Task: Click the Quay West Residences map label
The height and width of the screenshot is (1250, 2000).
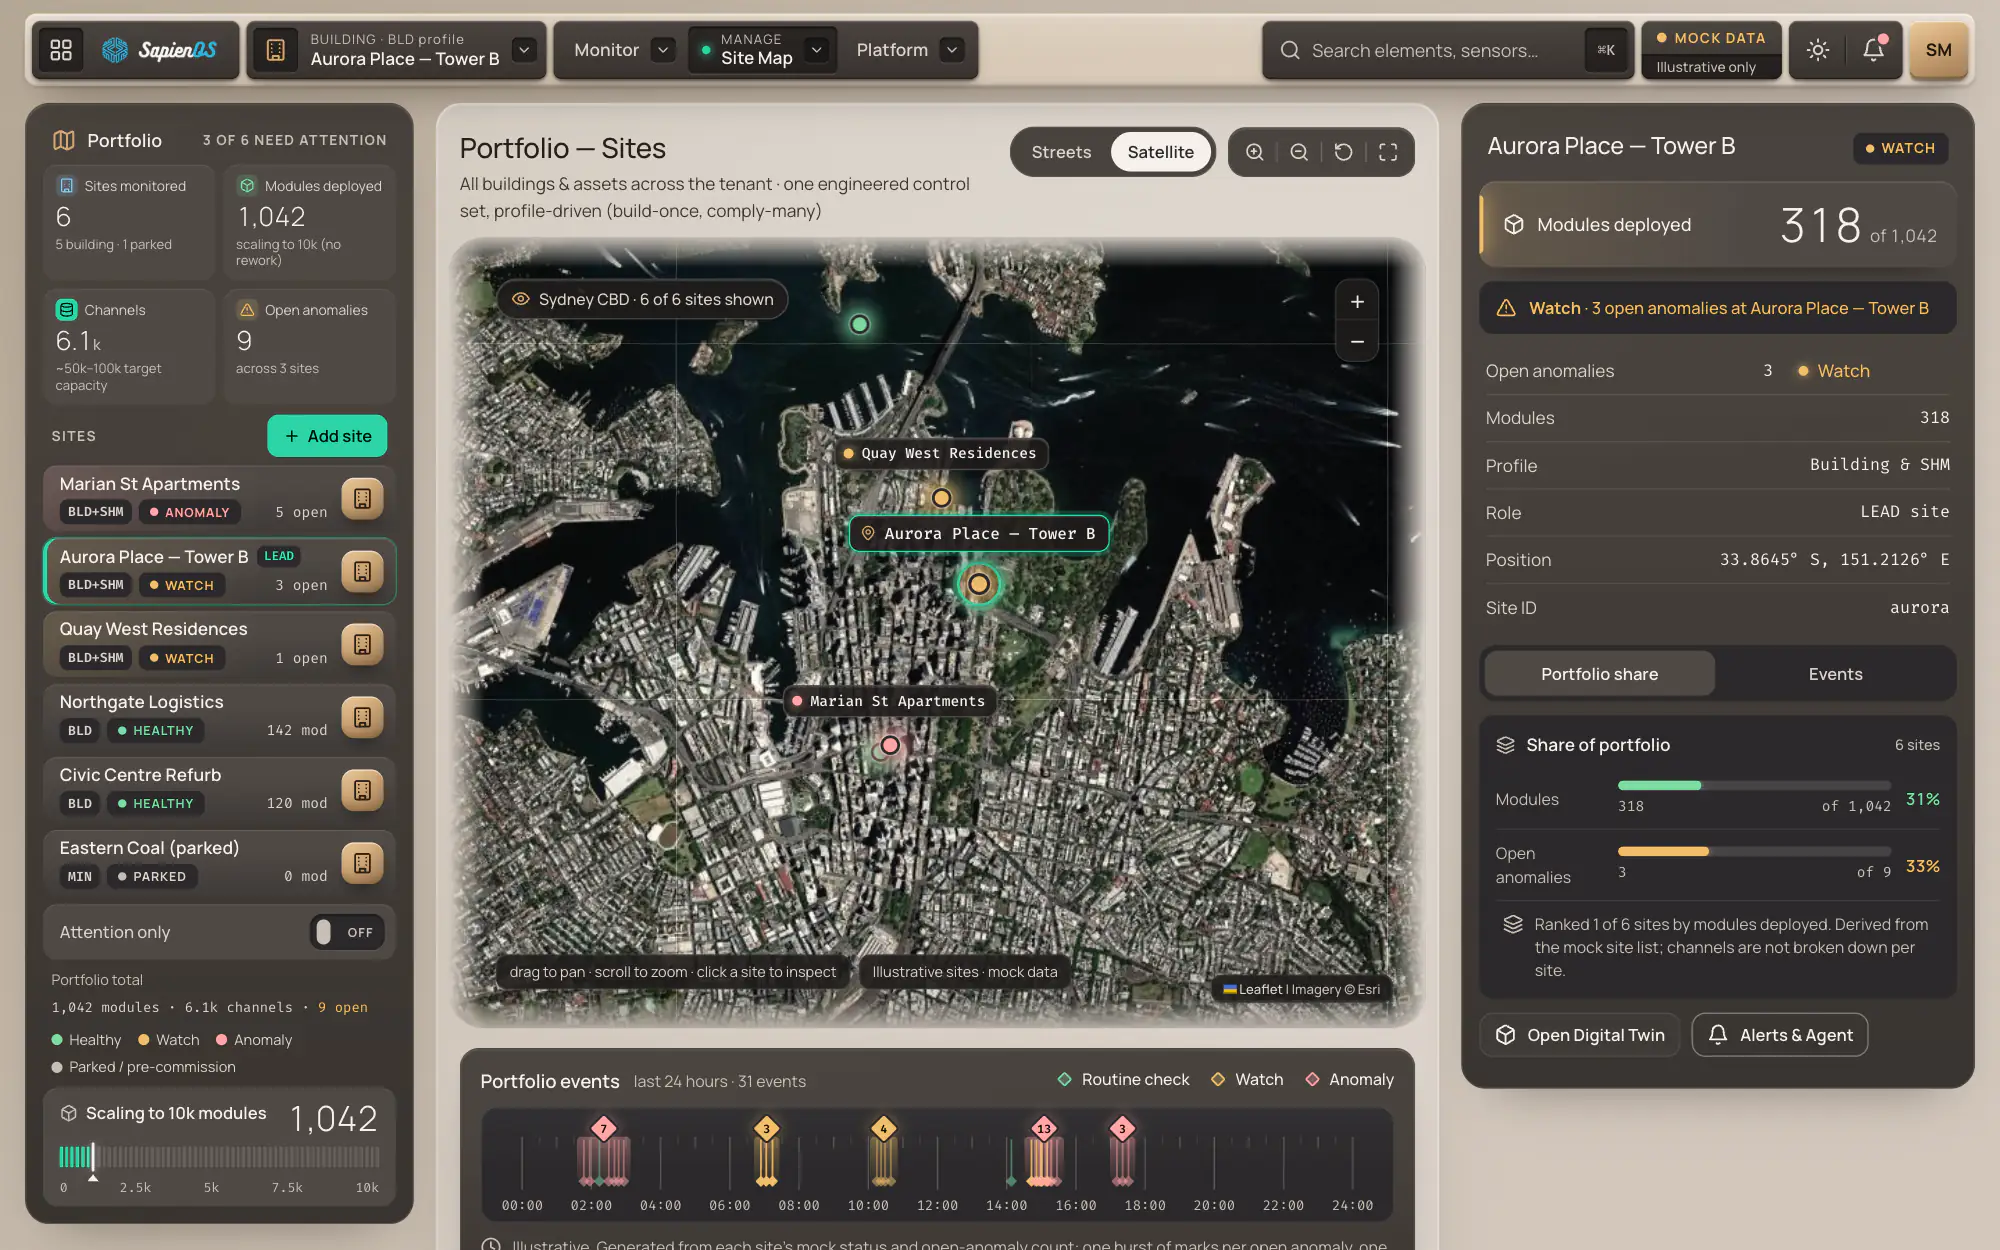Action: 941,453
